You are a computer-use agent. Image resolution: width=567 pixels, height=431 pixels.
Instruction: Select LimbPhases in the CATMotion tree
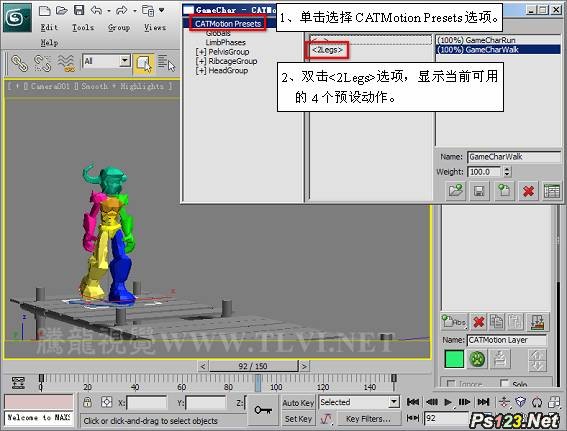coord(225,42)
